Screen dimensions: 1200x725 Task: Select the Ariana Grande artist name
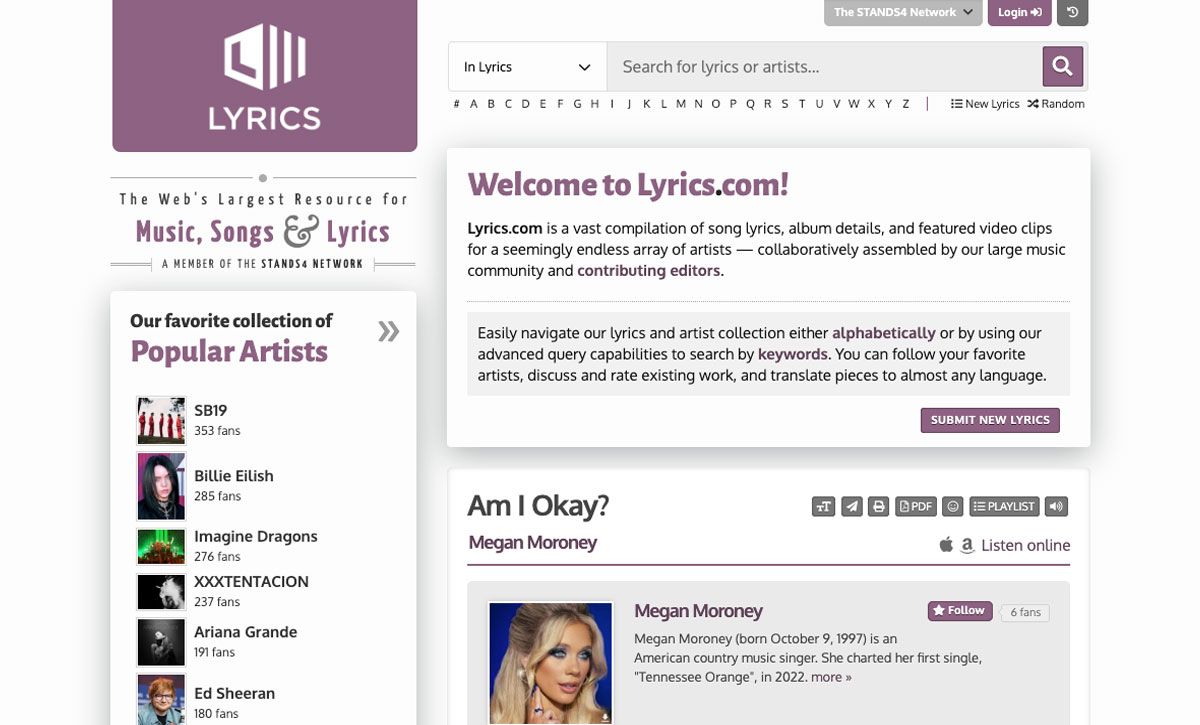[246, 632]
